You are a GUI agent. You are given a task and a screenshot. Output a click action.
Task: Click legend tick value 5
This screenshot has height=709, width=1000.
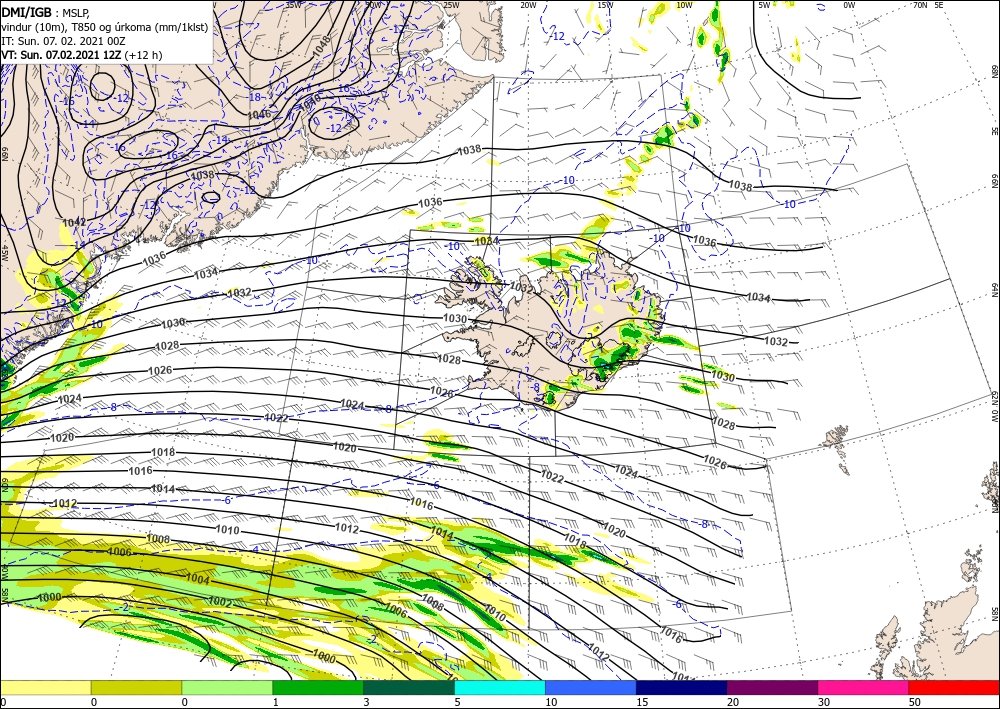[x=457, y=702]
